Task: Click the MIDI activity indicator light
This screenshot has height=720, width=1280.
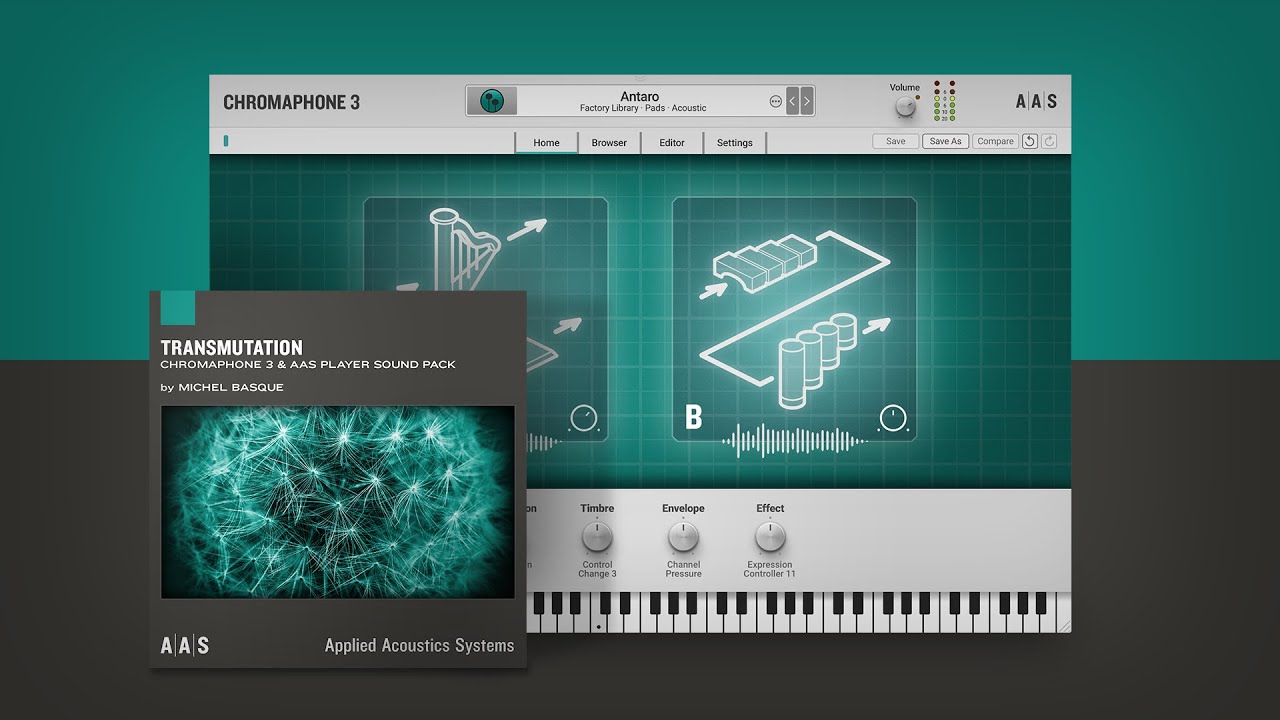Action: [226, 141]
